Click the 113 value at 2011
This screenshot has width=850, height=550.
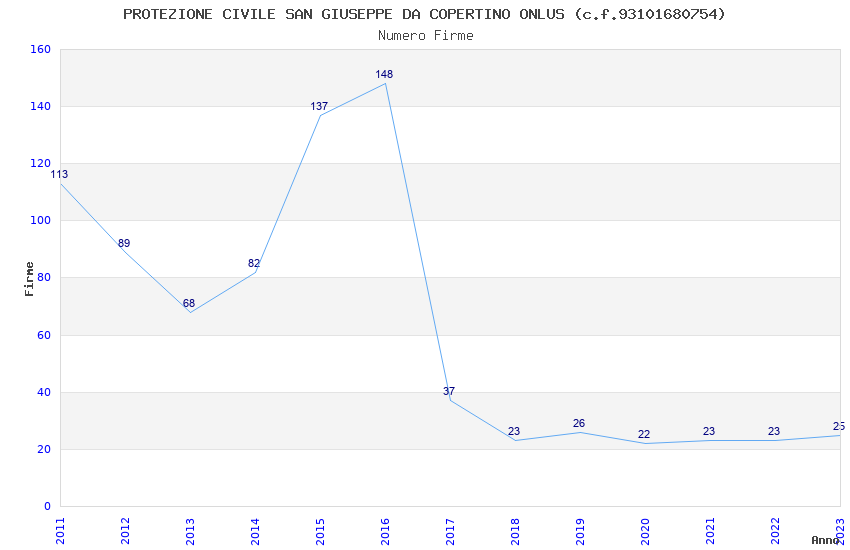59,174
